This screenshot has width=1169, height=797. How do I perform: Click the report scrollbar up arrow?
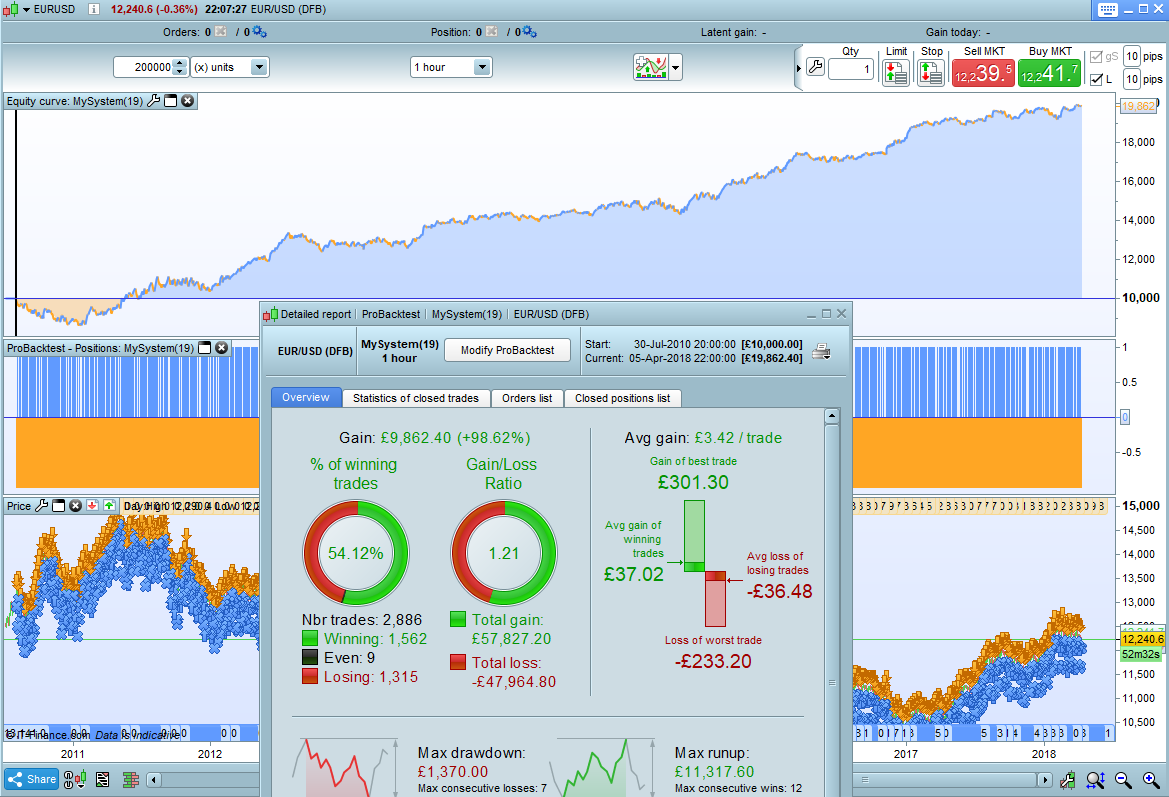832,416
